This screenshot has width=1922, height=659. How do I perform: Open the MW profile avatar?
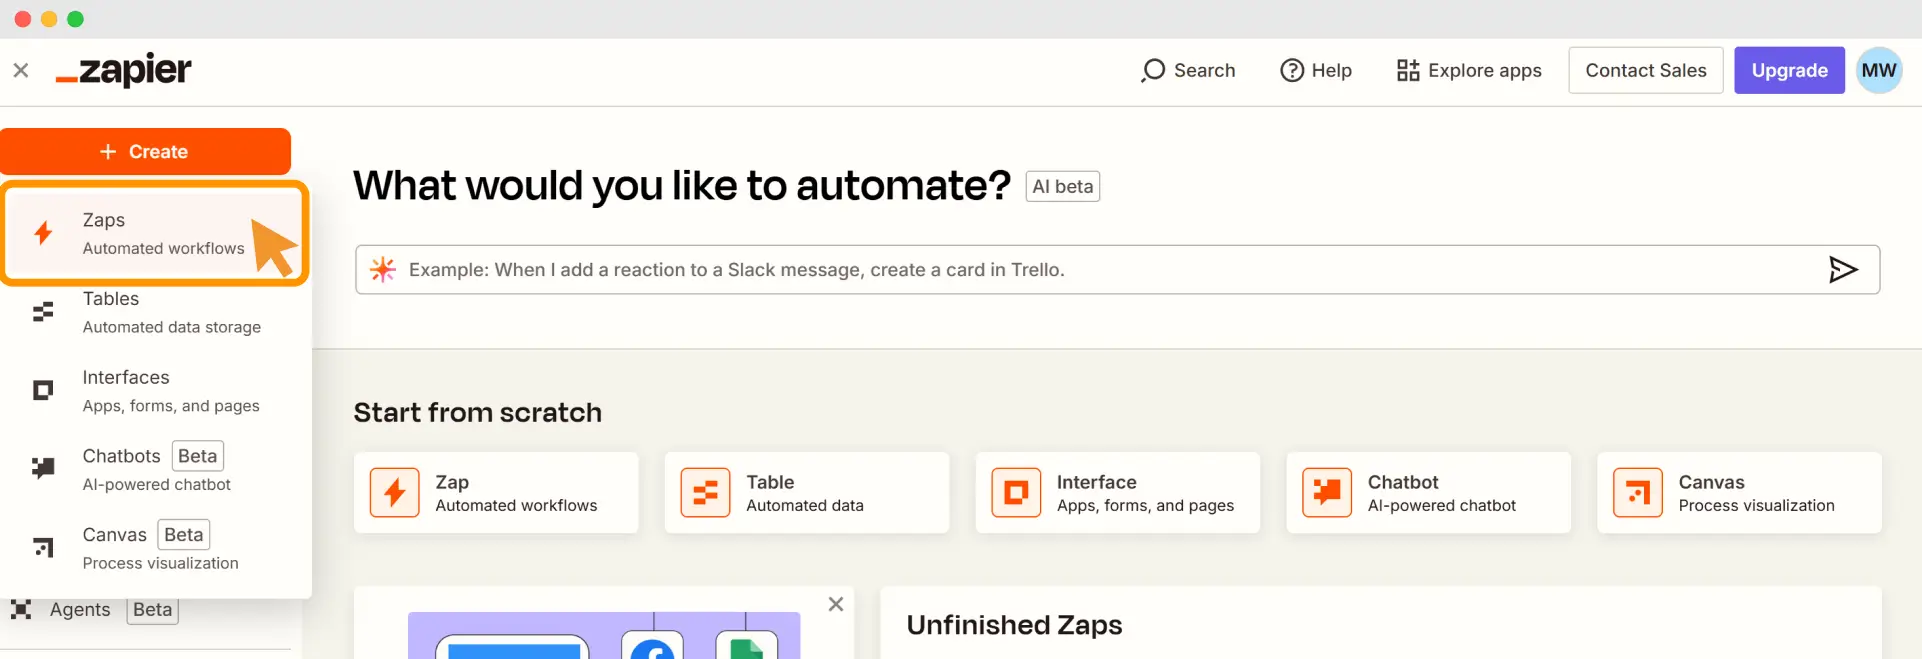pos(1879,70)
